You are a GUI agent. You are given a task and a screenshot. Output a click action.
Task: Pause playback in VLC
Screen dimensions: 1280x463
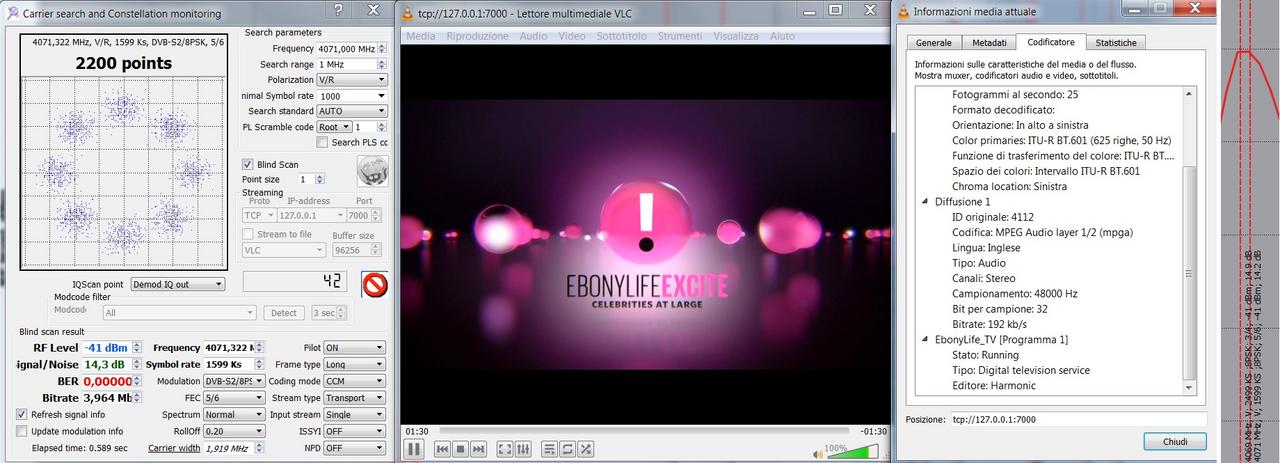click(x=413, y=449)
